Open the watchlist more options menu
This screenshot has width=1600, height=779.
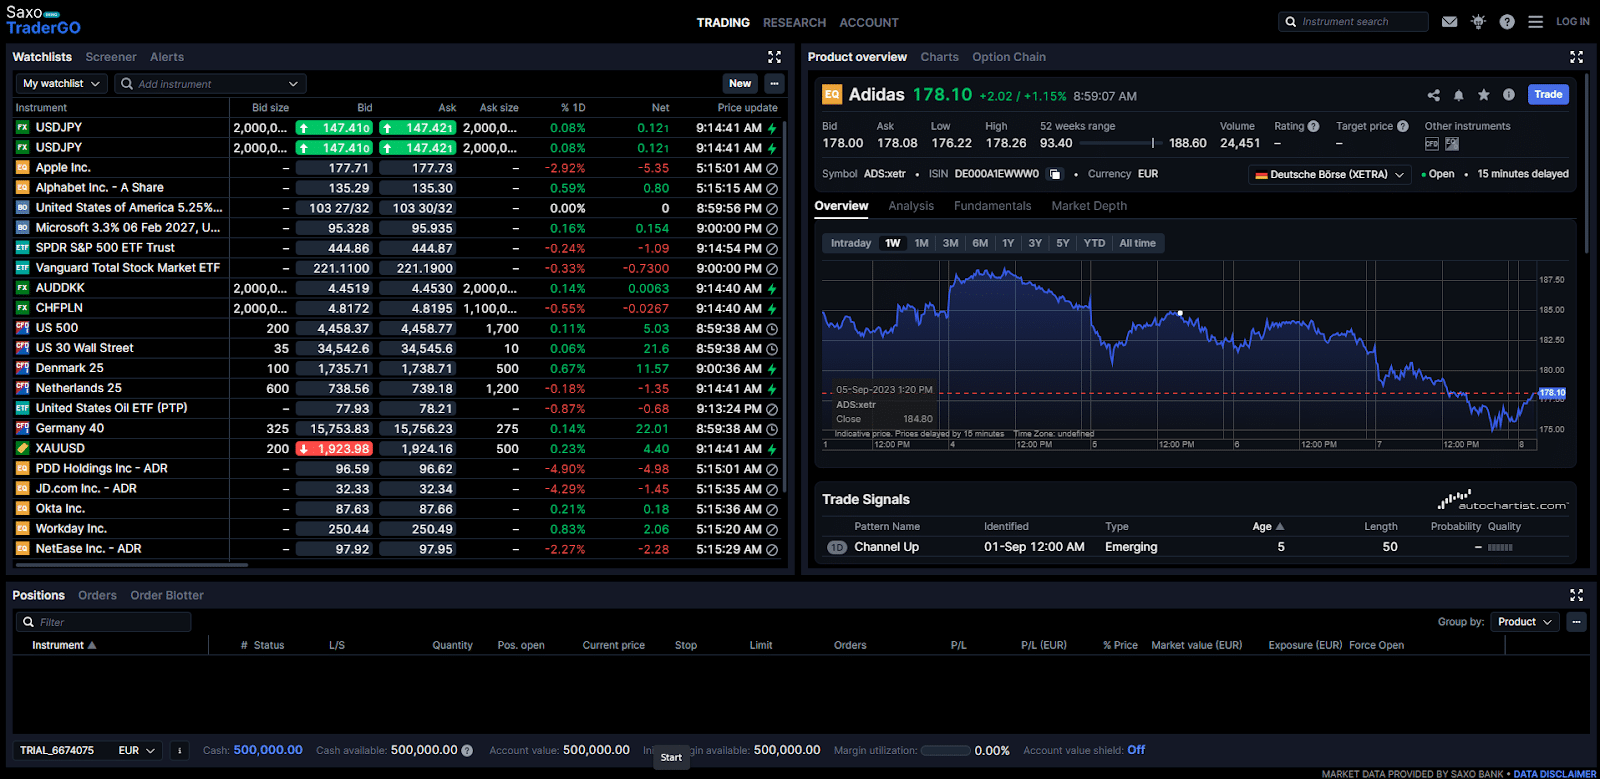click(774, 84)
